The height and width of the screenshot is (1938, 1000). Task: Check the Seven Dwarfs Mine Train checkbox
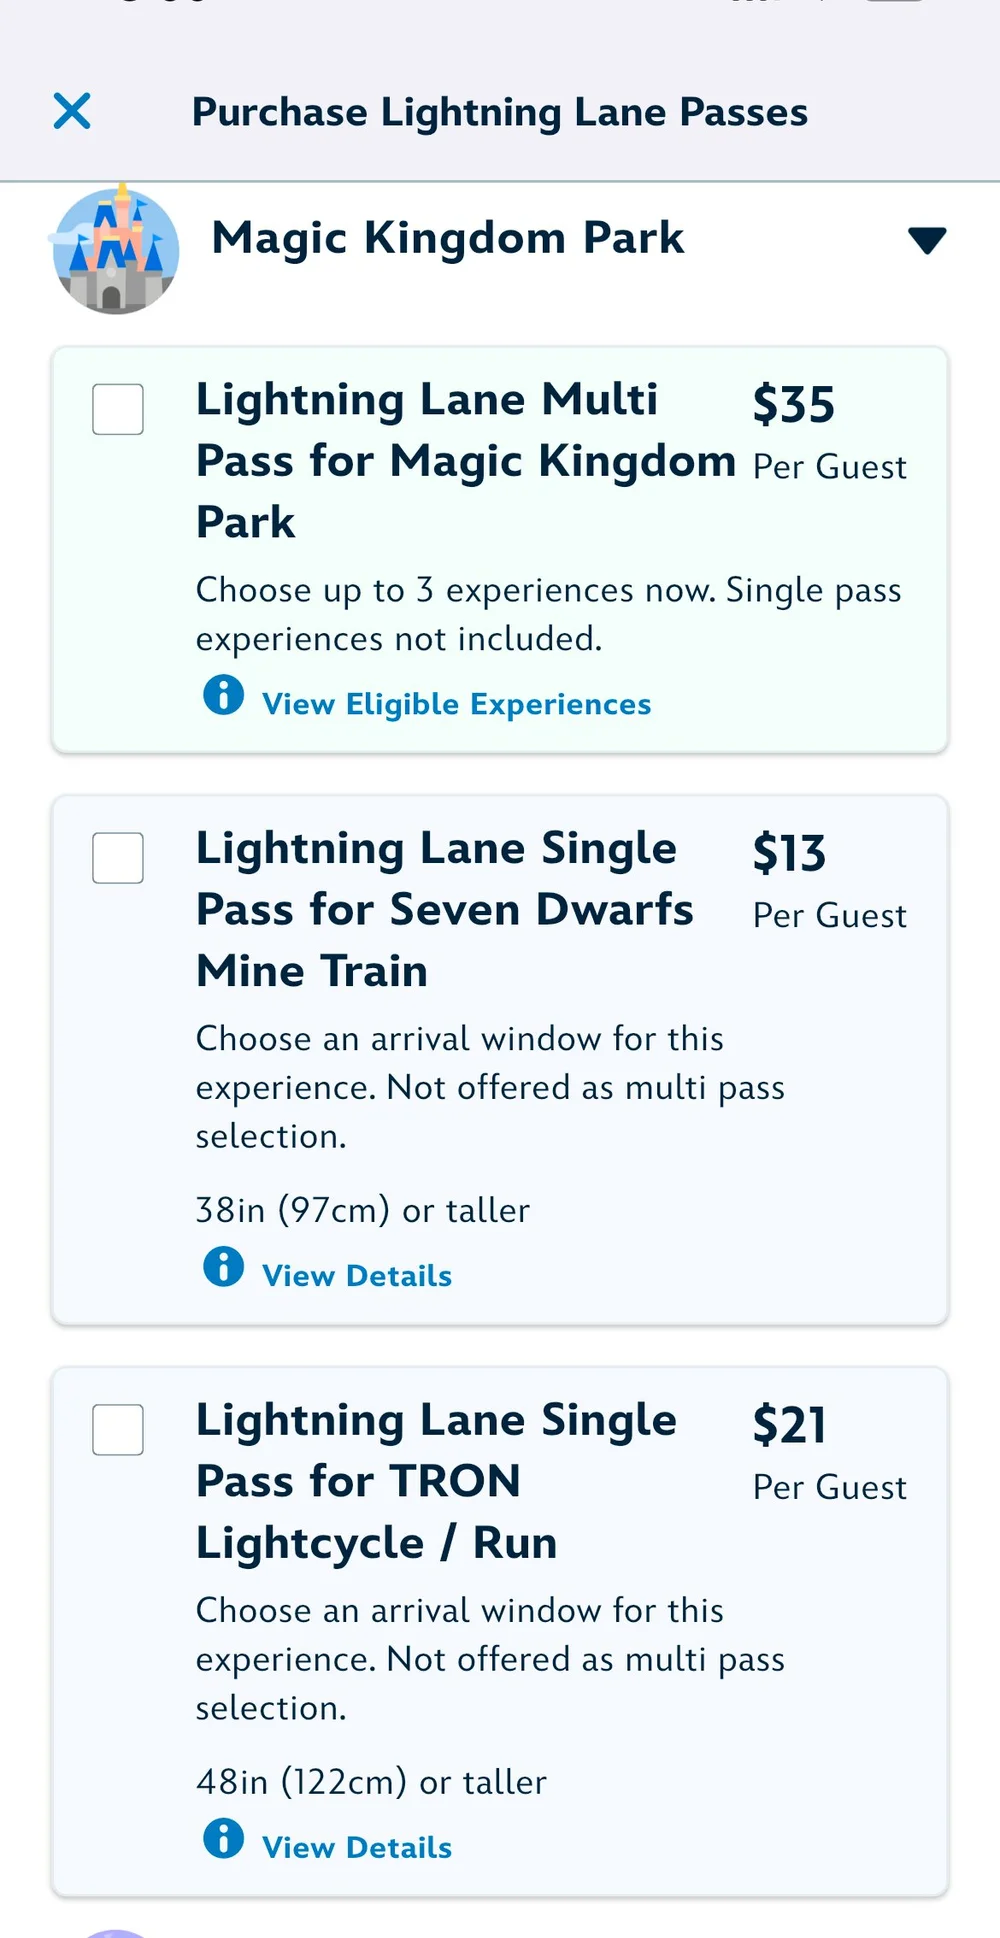[x=118, y=858]
